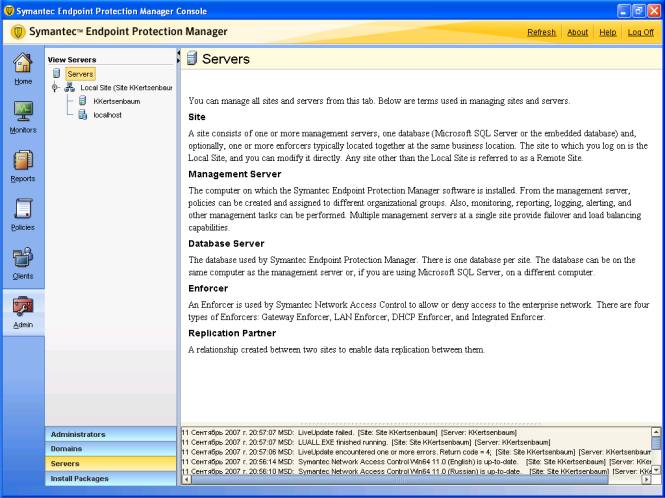Maximize the console window

pos(639,11)
